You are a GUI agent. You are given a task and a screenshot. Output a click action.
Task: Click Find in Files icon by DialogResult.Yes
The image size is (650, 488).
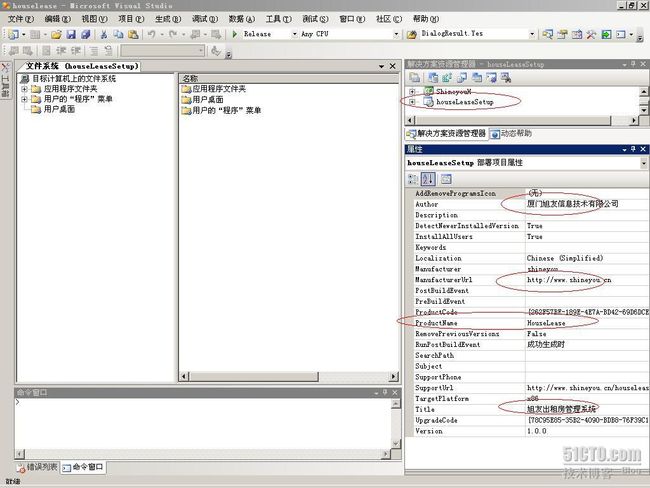(x=412, y=34)
